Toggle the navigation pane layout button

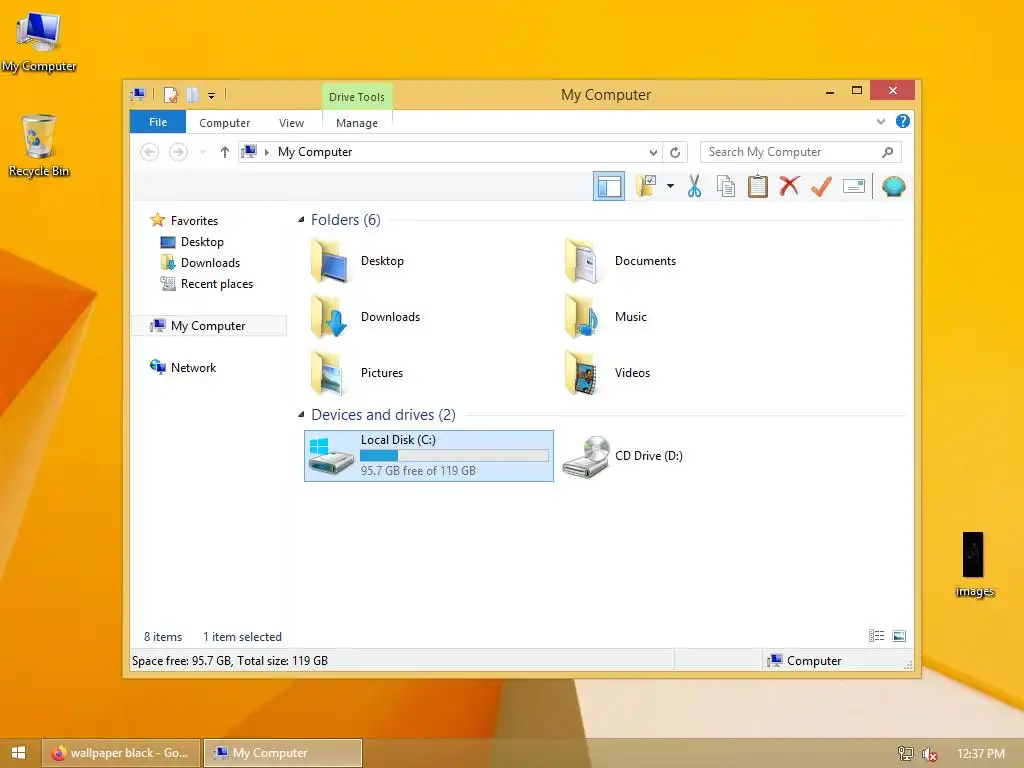(x=609, y=187)
